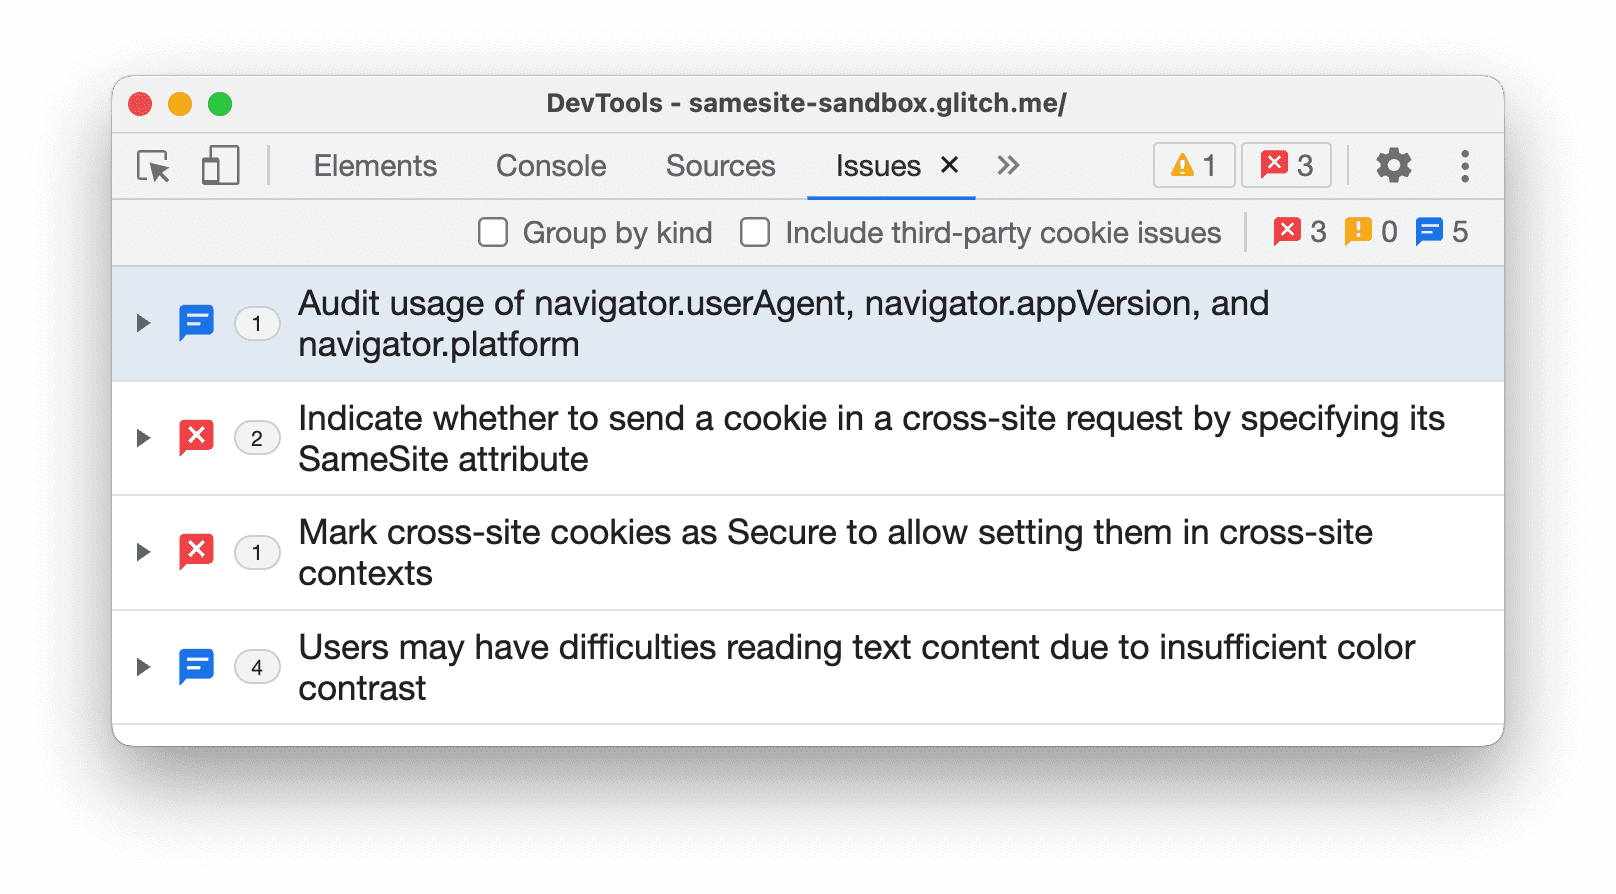Click the yellow warnings counter badge
1616x894 pixels.
1193,165
